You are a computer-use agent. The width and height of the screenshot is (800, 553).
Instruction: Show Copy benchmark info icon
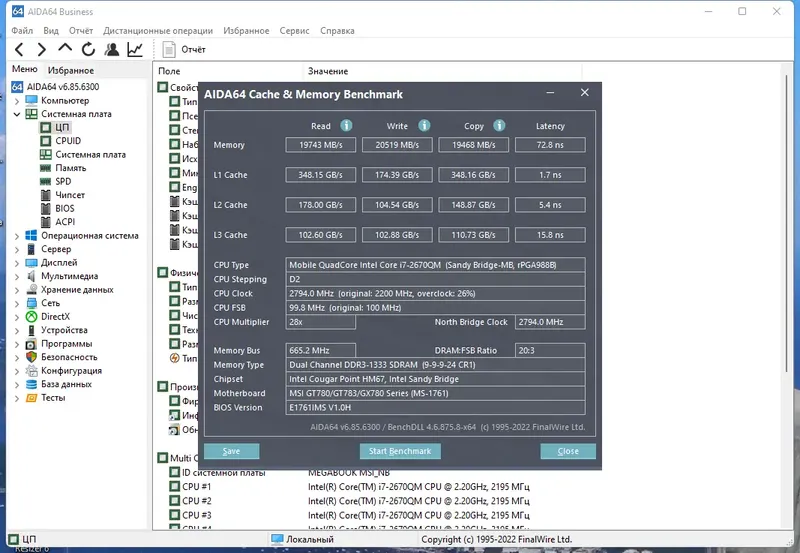pos(499,125)
